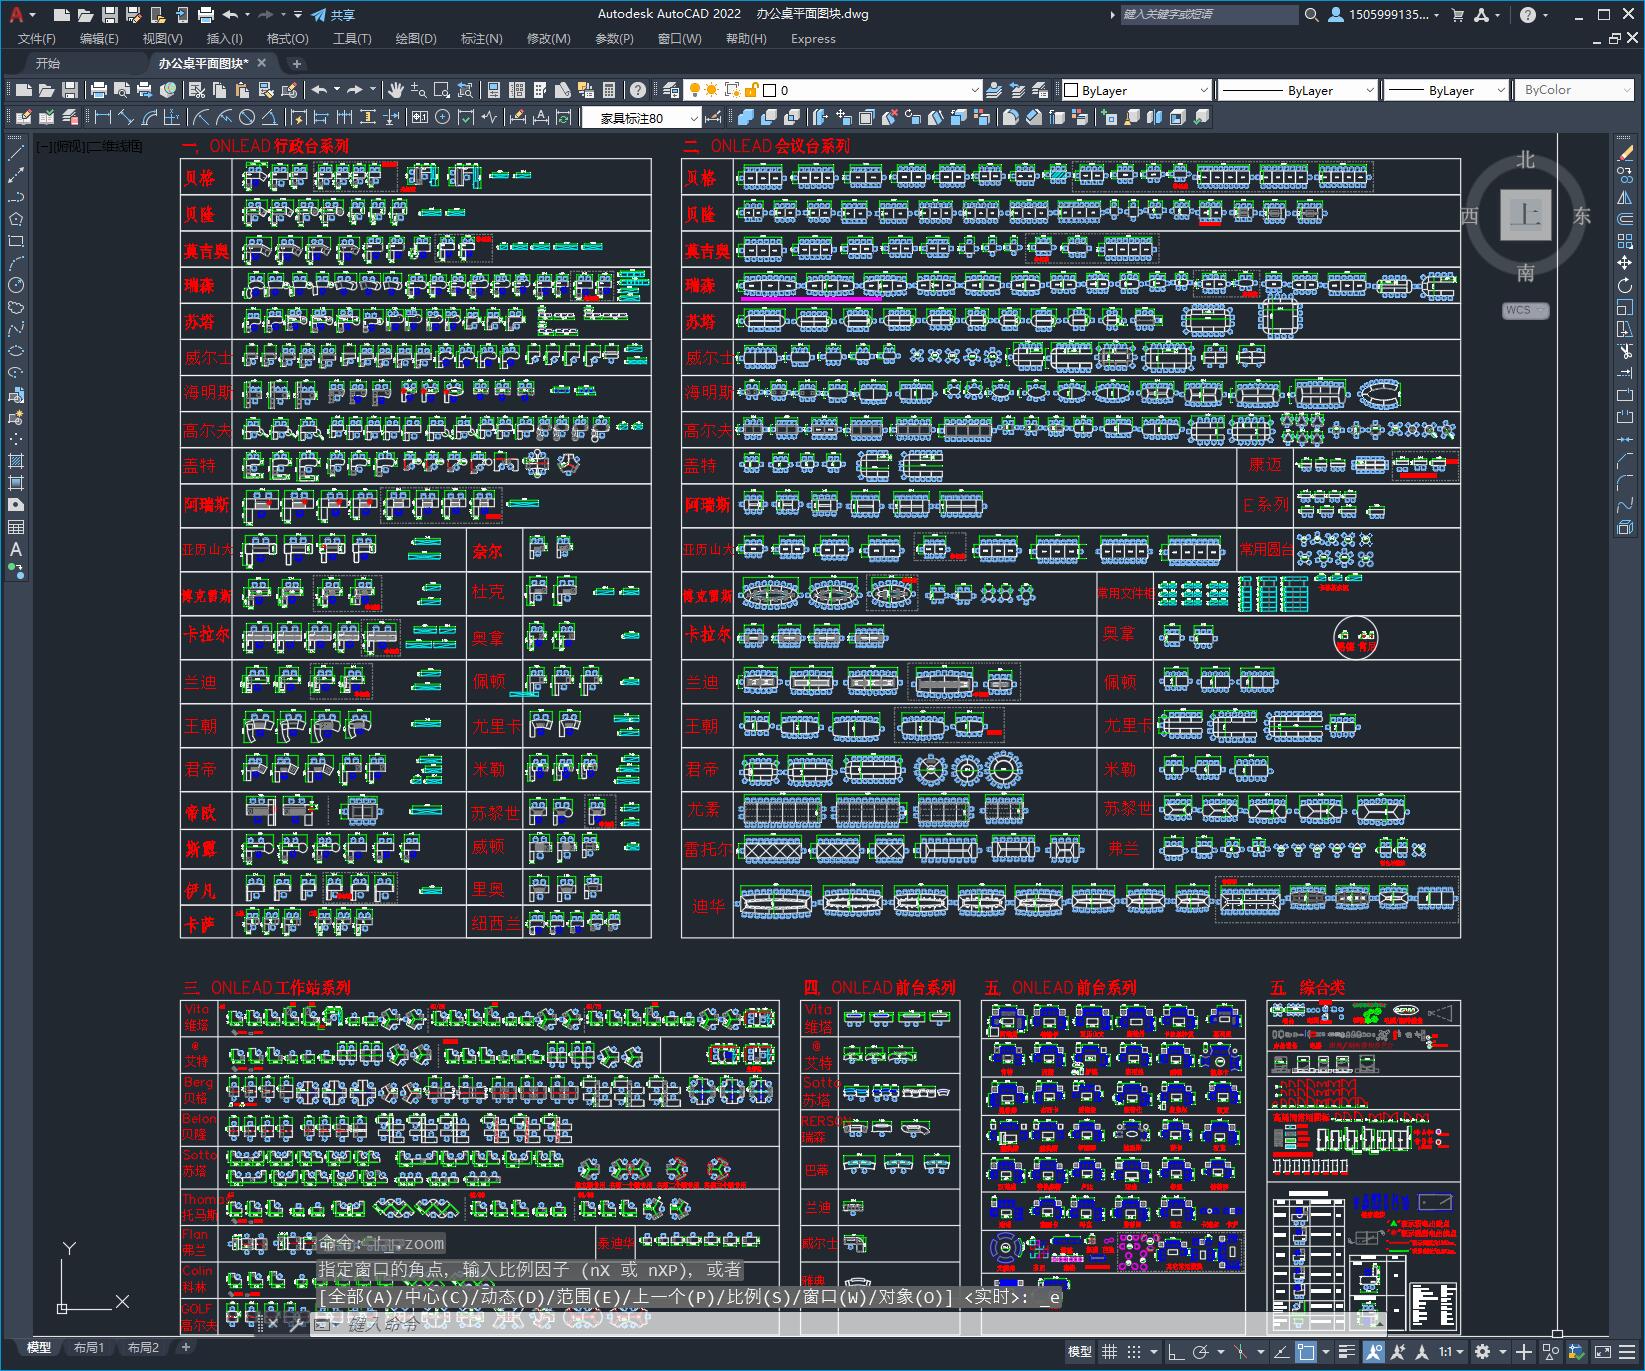Open the layer dropdown showing 0
The image size is (1645, 1371).
(834, 90)
